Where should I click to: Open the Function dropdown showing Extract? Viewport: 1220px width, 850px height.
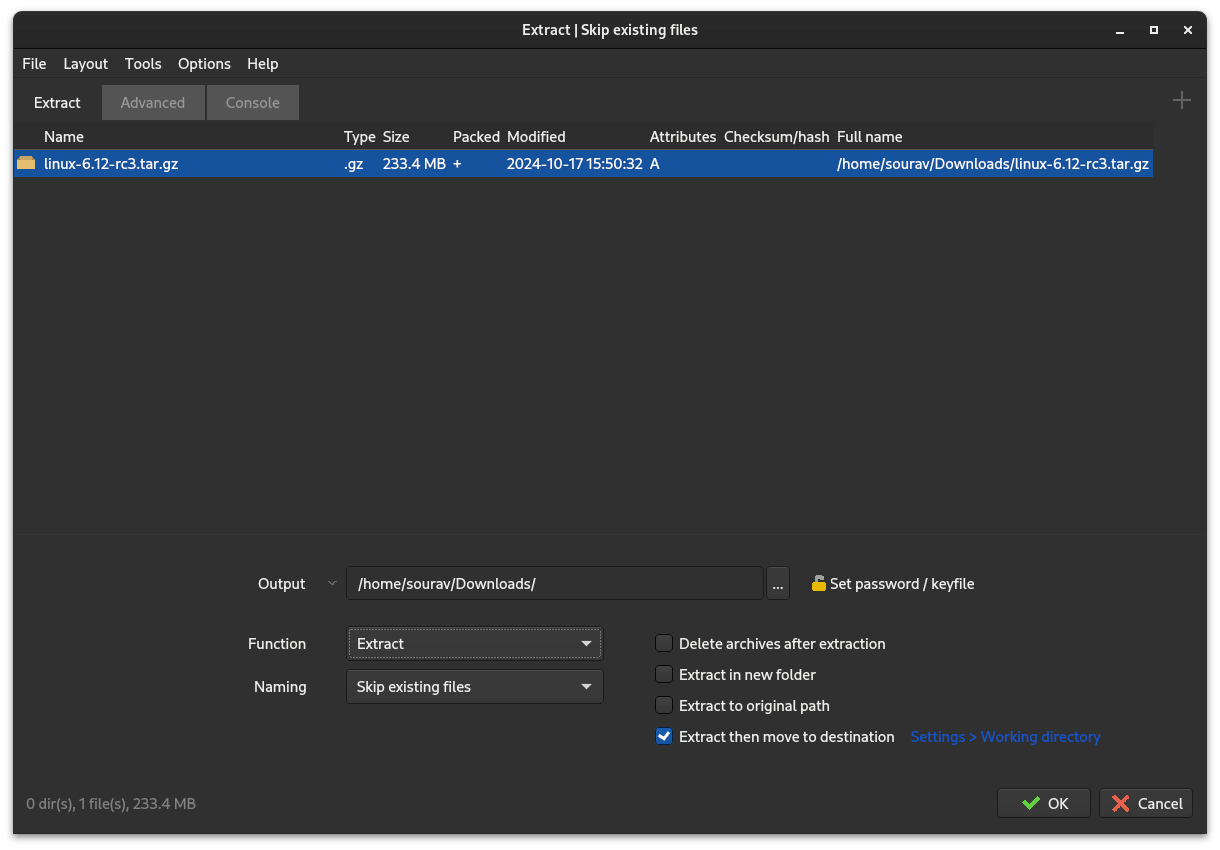point(474,643)
